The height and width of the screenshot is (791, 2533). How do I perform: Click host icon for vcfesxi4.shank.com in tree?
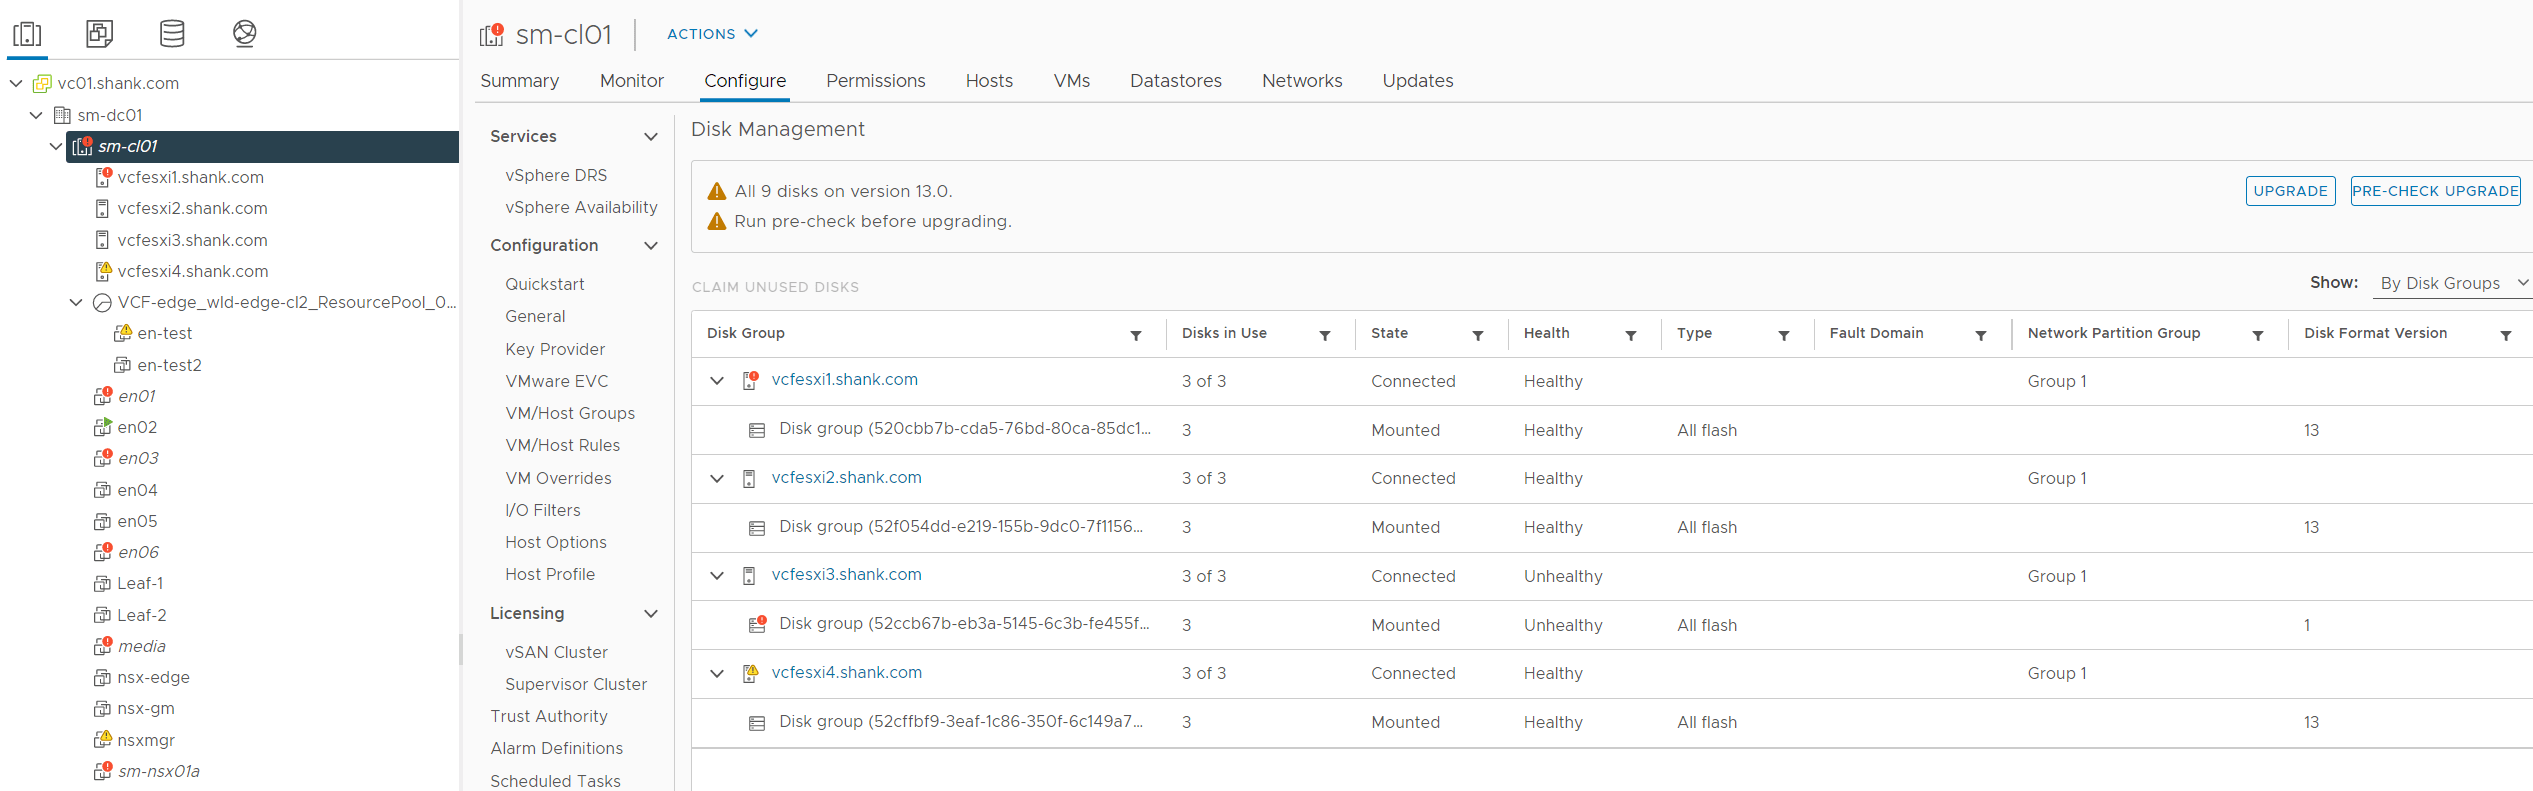point(103,271)
